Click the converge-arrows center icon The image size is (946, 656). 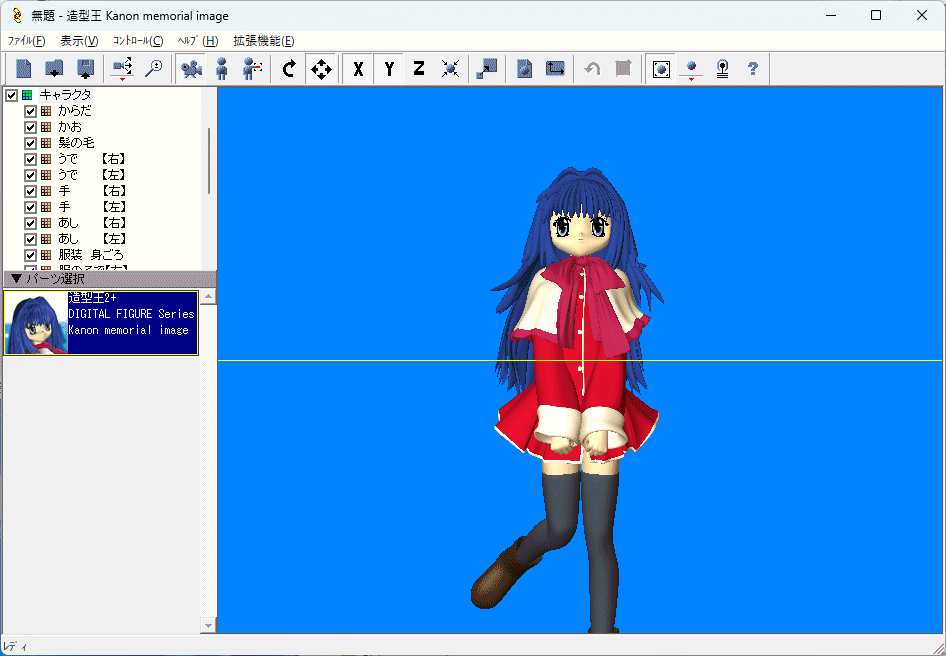[450, 69]
